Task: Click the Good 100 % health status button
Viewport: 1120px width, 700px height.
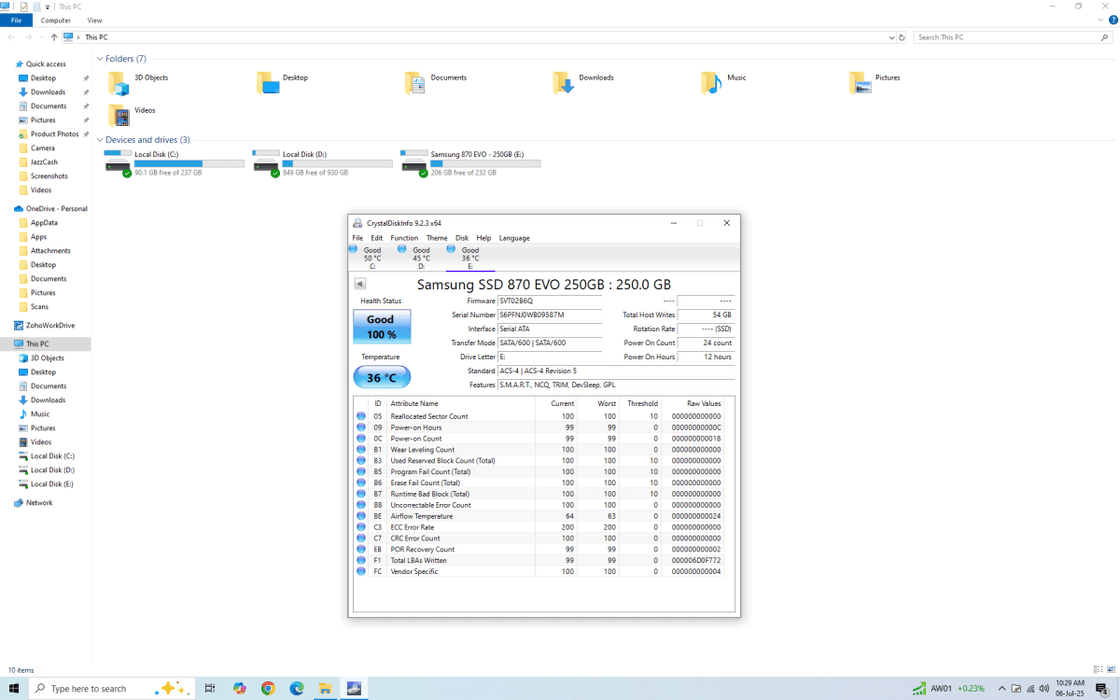Action: (x=381, y=327)
